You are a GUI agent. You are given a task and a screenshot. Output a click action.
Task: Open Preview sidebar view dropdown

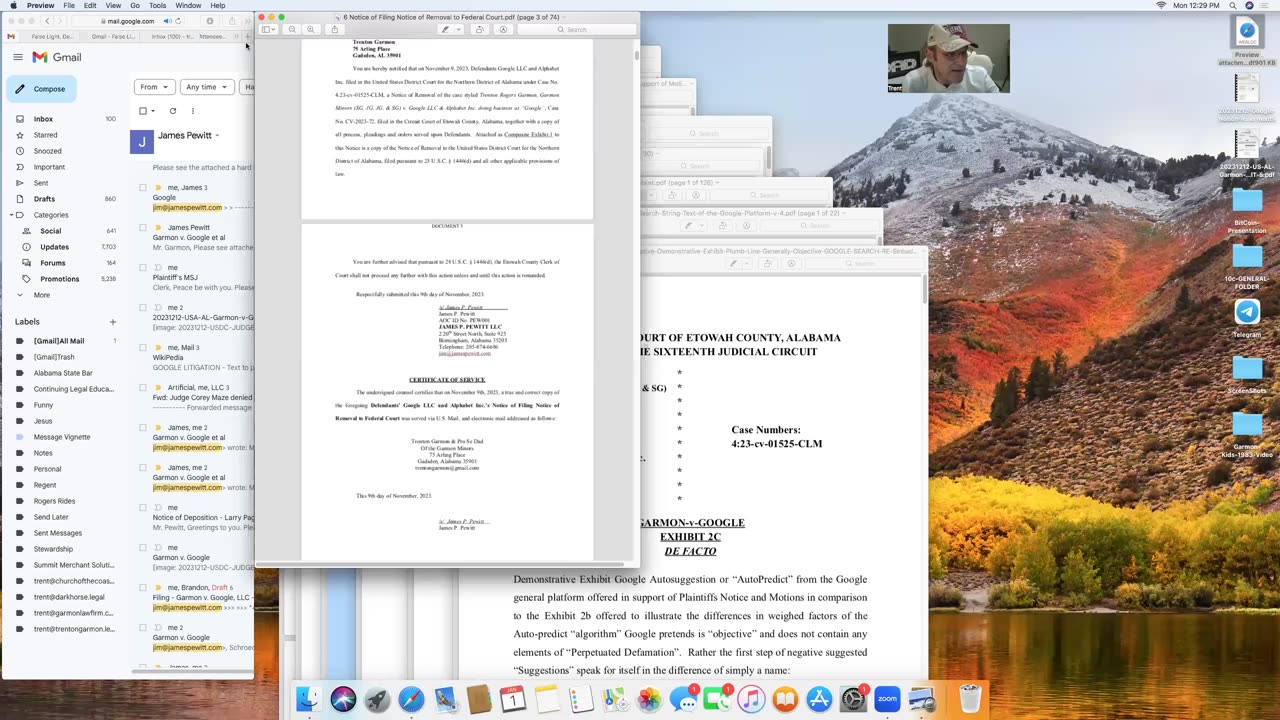click(x=268, y=30)
